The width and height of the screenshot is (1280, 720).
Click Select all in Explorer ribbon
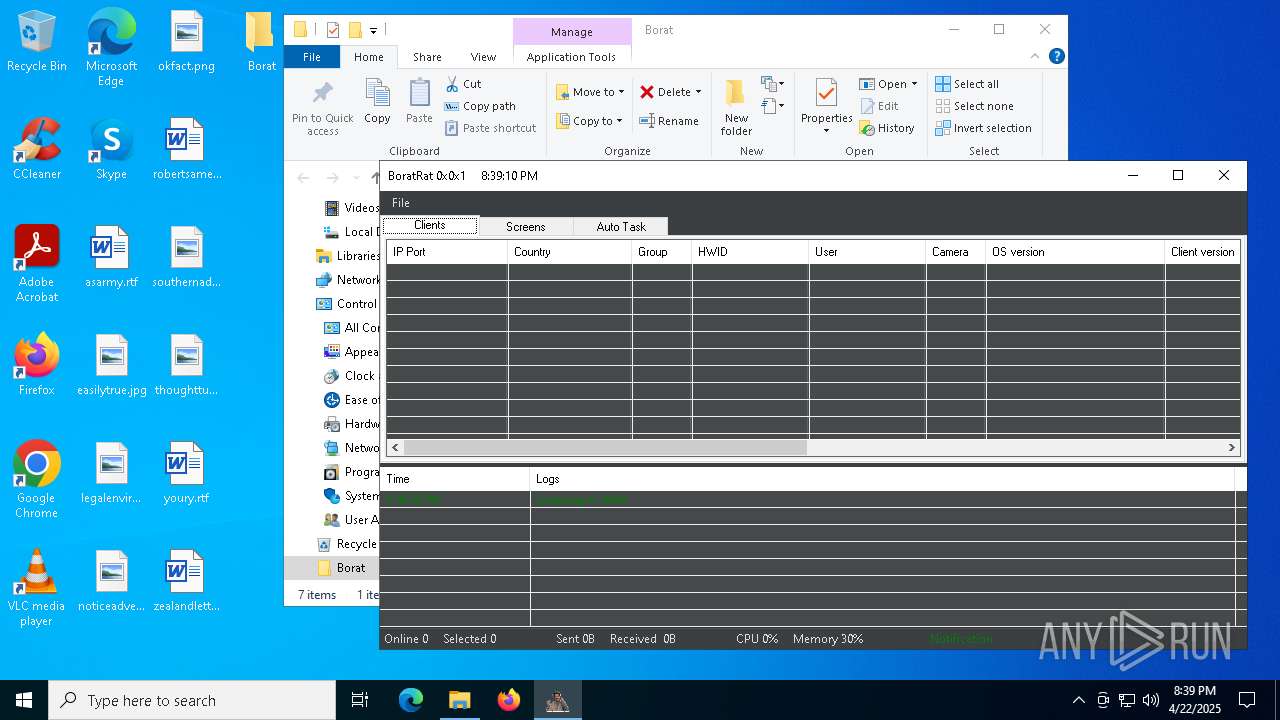pyautogui.click(x=967, y=84)
